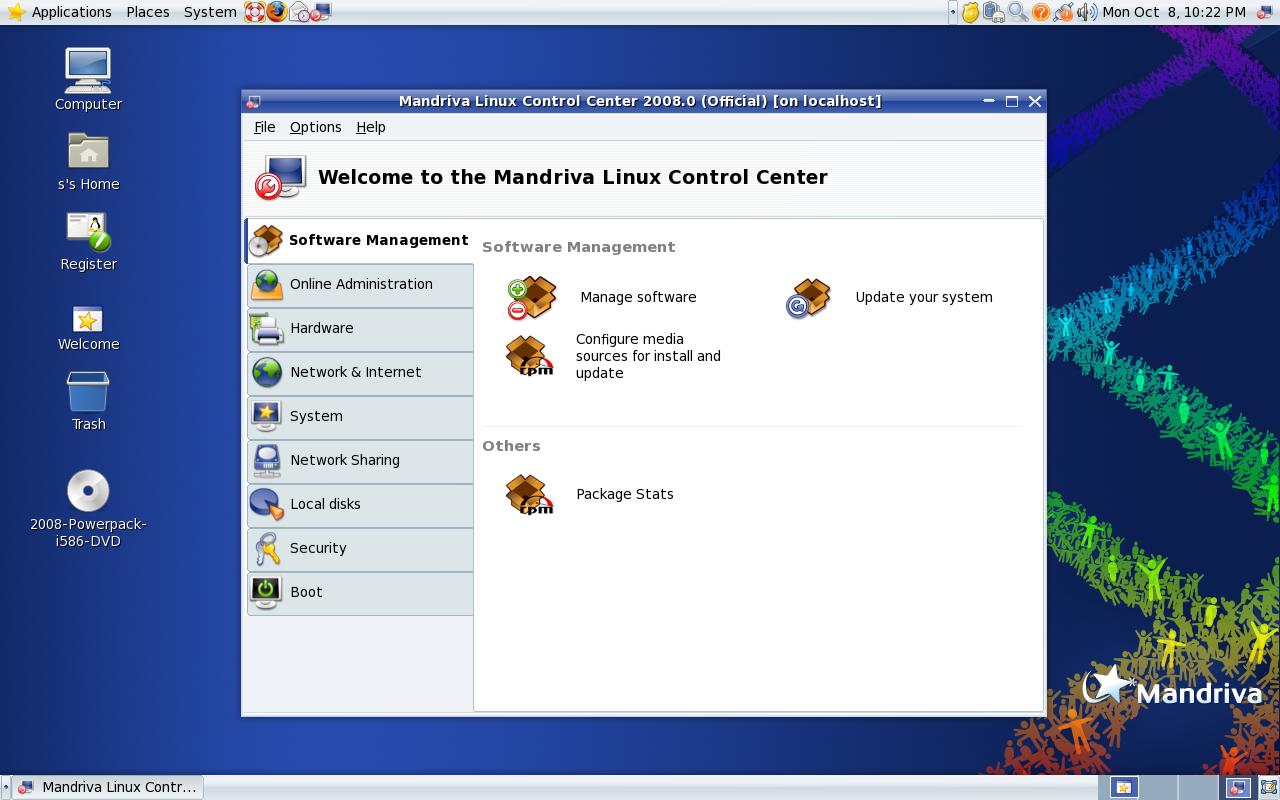Click the Update your system link
Screen dimensions: 1280x800
[924, 297]
